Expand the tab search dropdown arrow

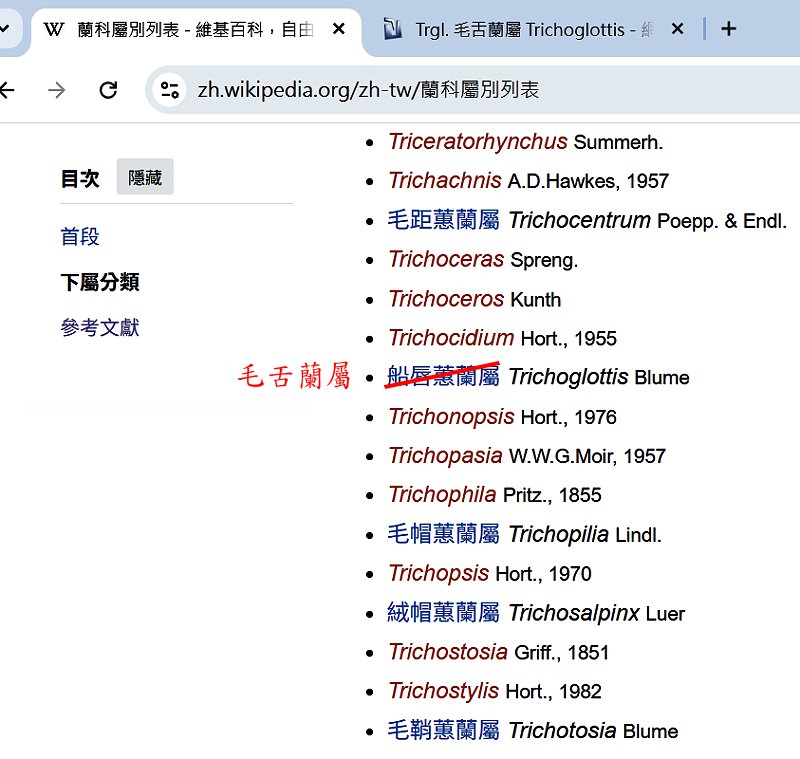click(5, 29)
